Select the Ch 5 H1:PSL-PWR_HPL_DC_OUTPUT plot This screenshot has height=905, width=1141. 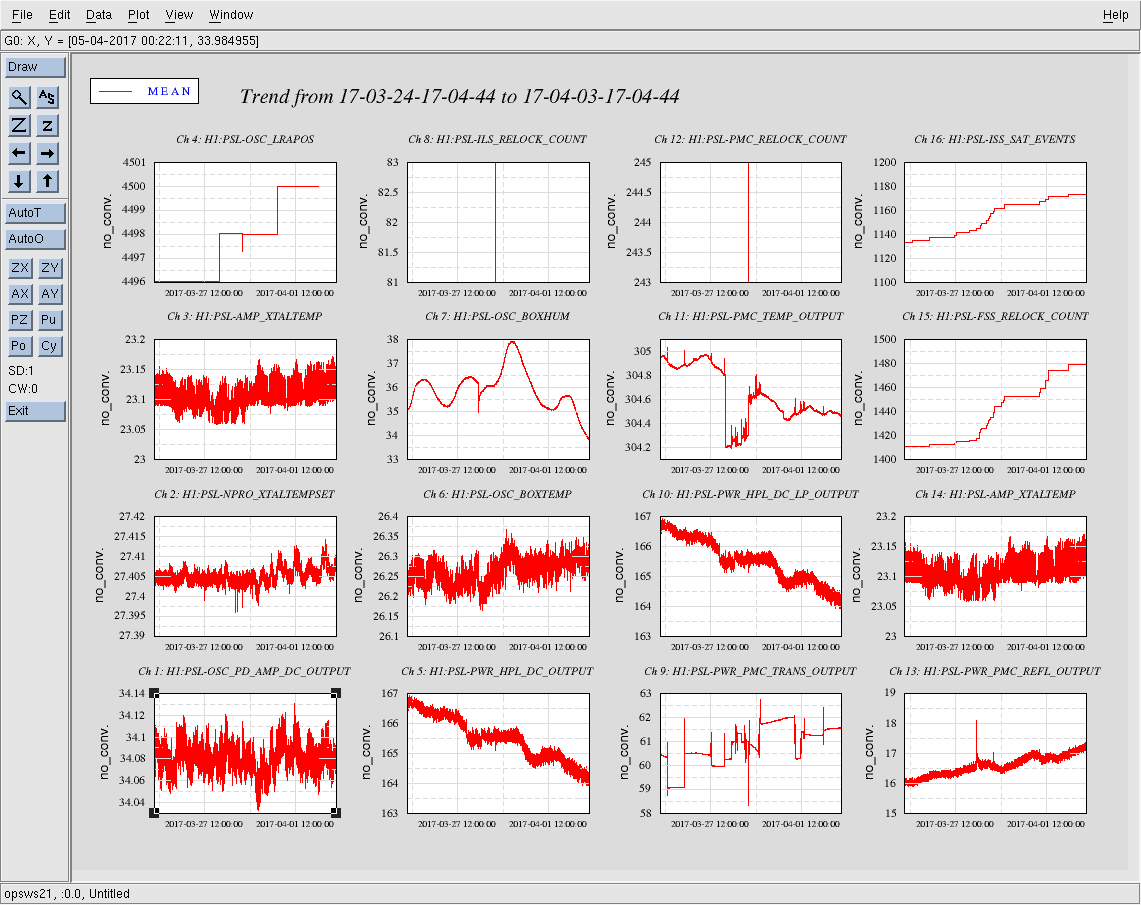point(498,753)
